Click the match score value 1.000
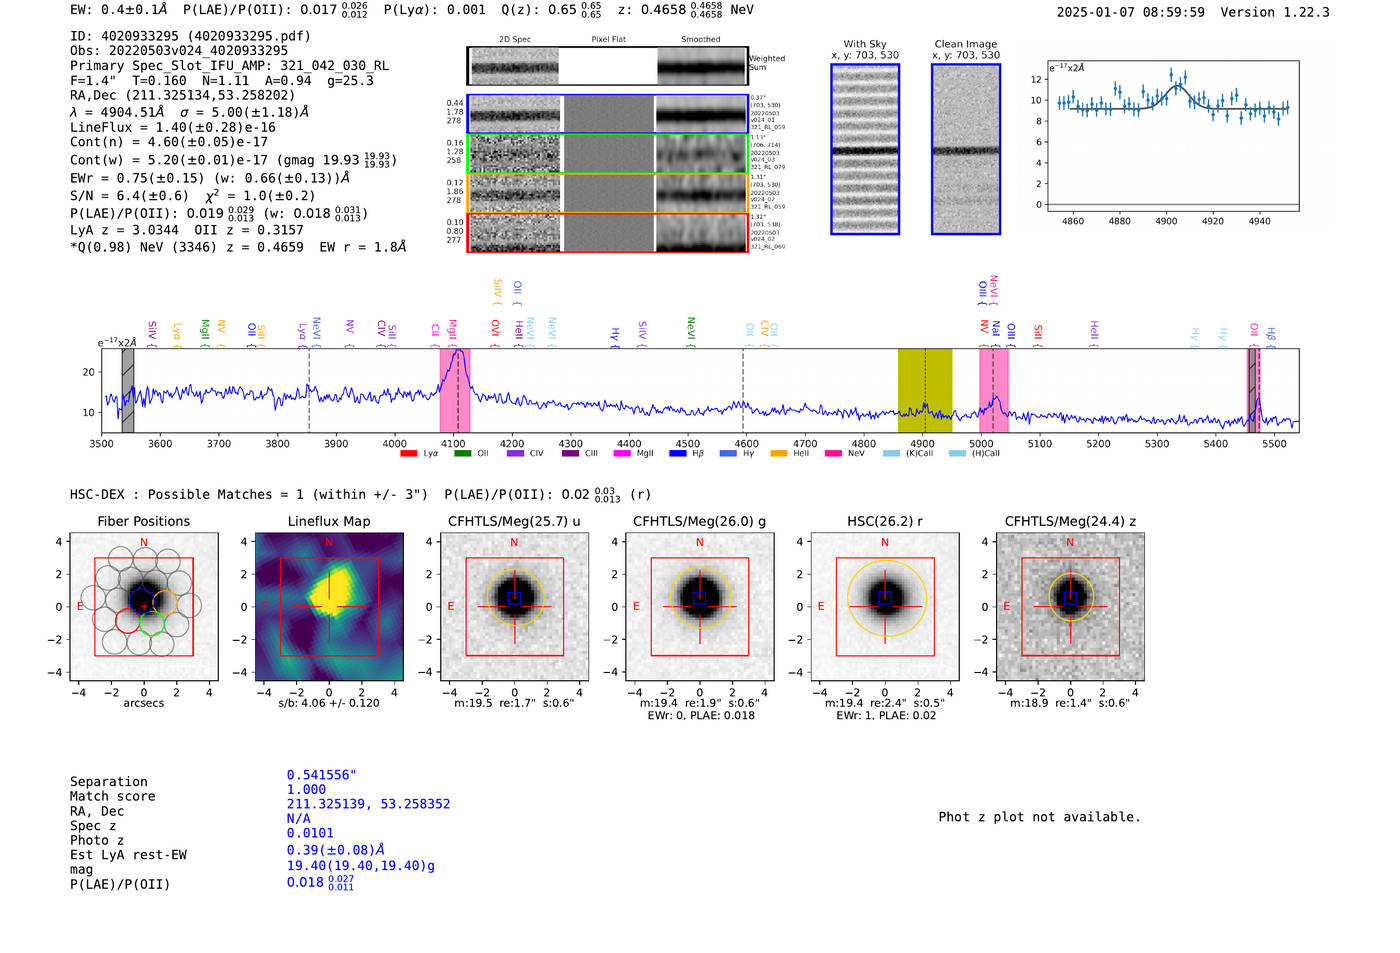The height and width of the screenshot is (953, 1400). [306, 790]
